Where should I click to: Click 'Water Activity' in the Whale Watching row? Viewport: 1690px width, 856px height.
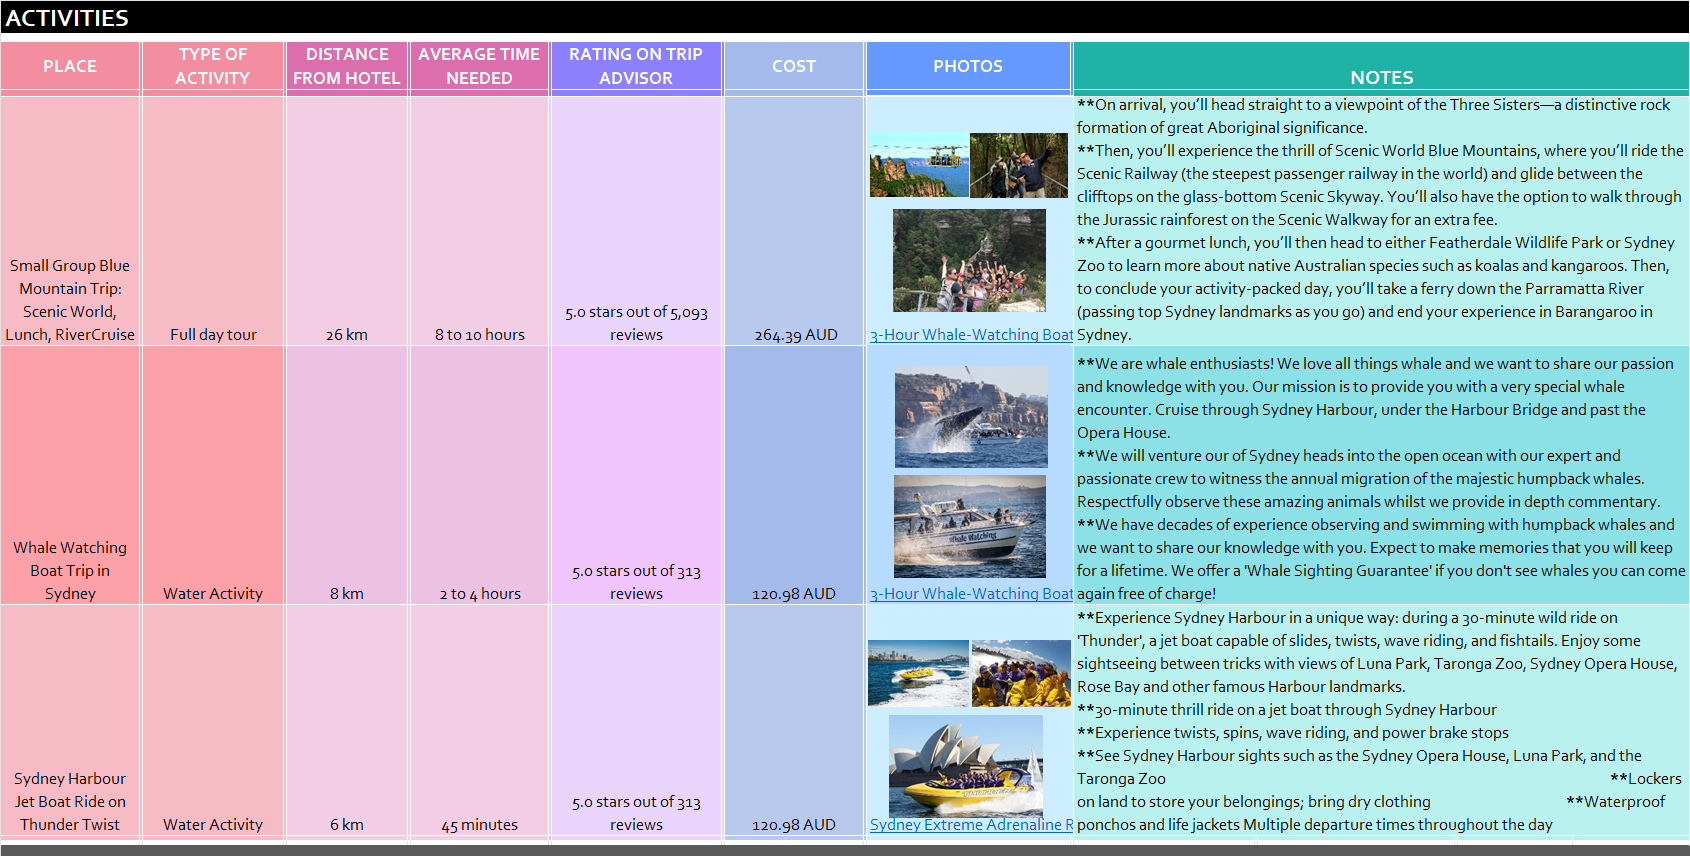tap(213, 476)
